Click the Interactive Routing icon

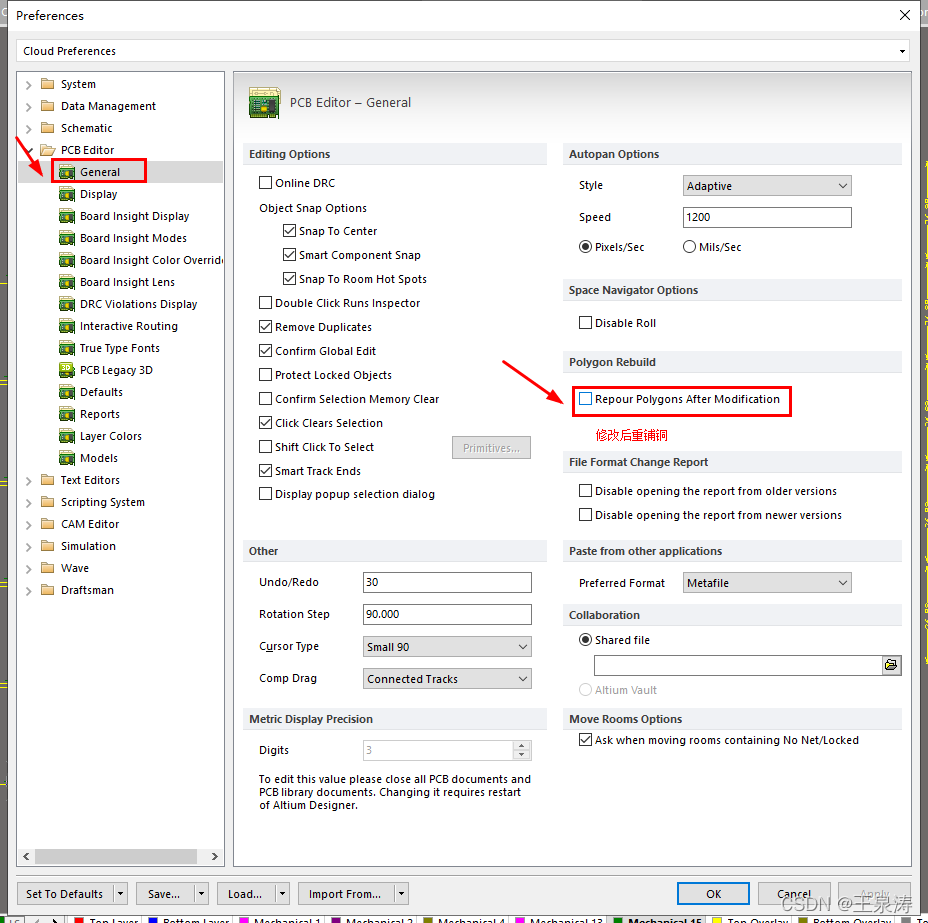tap(67, 326)
